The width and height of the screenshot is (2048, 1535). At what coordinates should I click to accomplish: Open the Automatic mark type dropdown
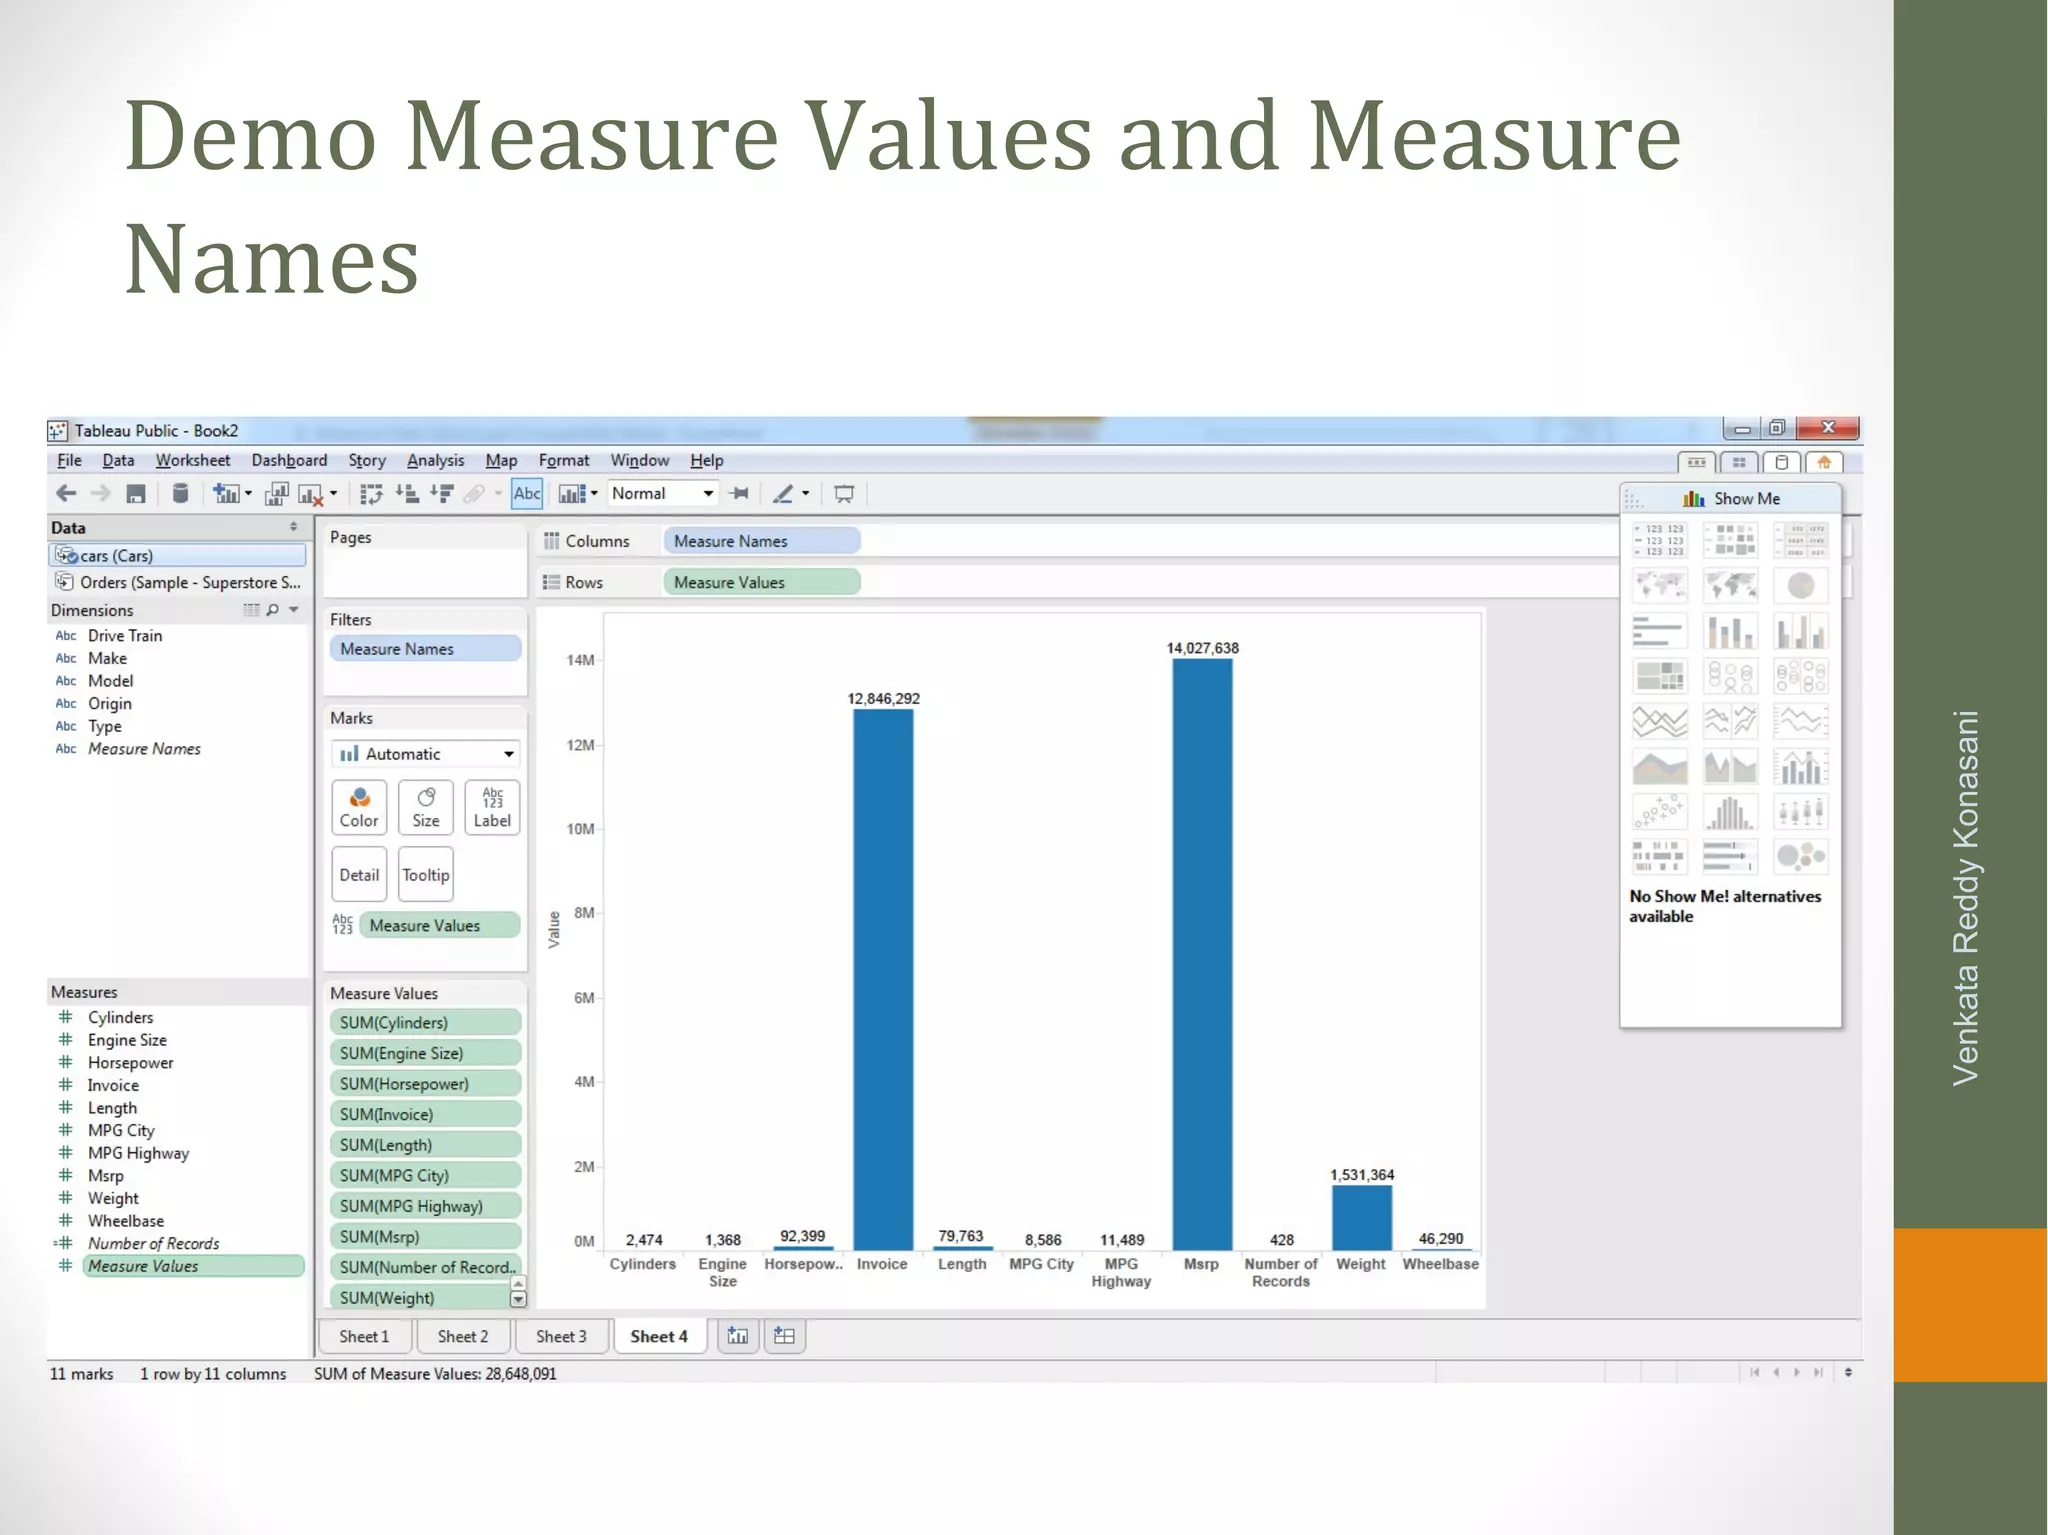(x=425, y=753)
